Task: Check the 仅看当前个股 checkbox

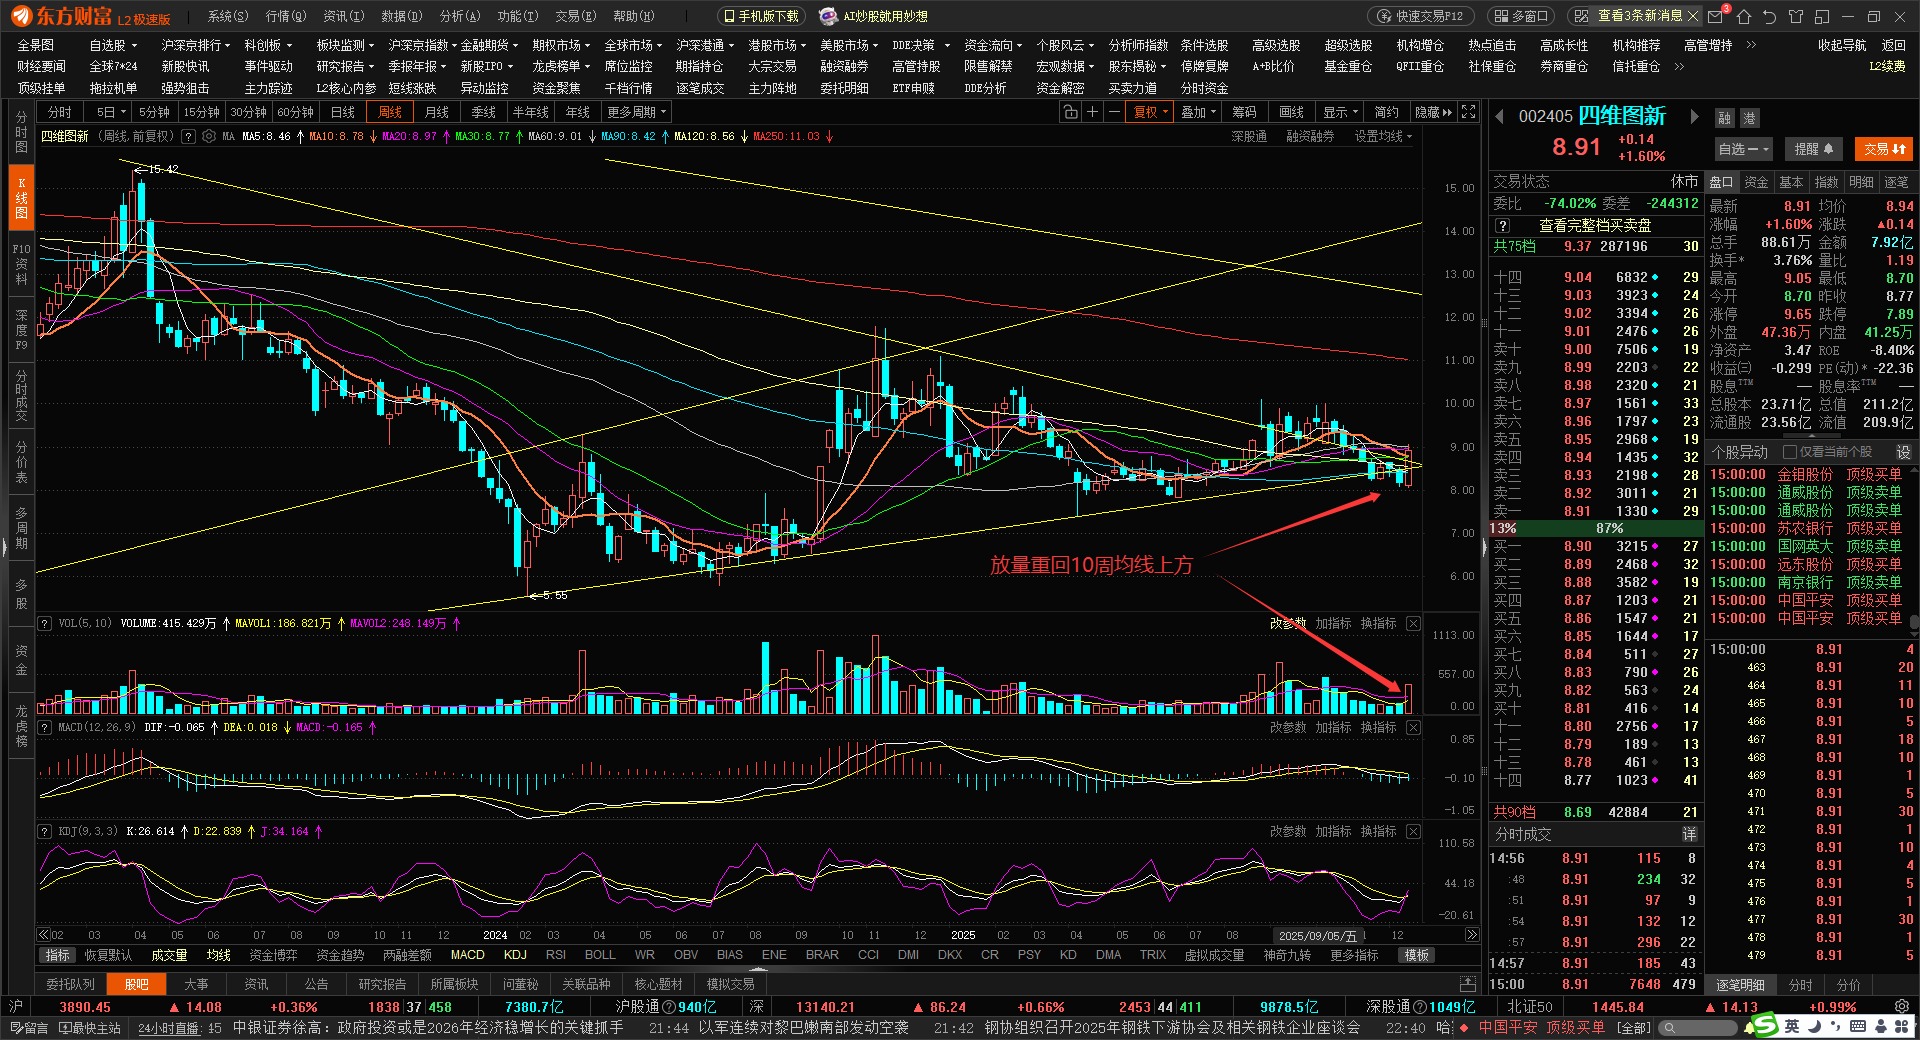Action: [1790, 452]
